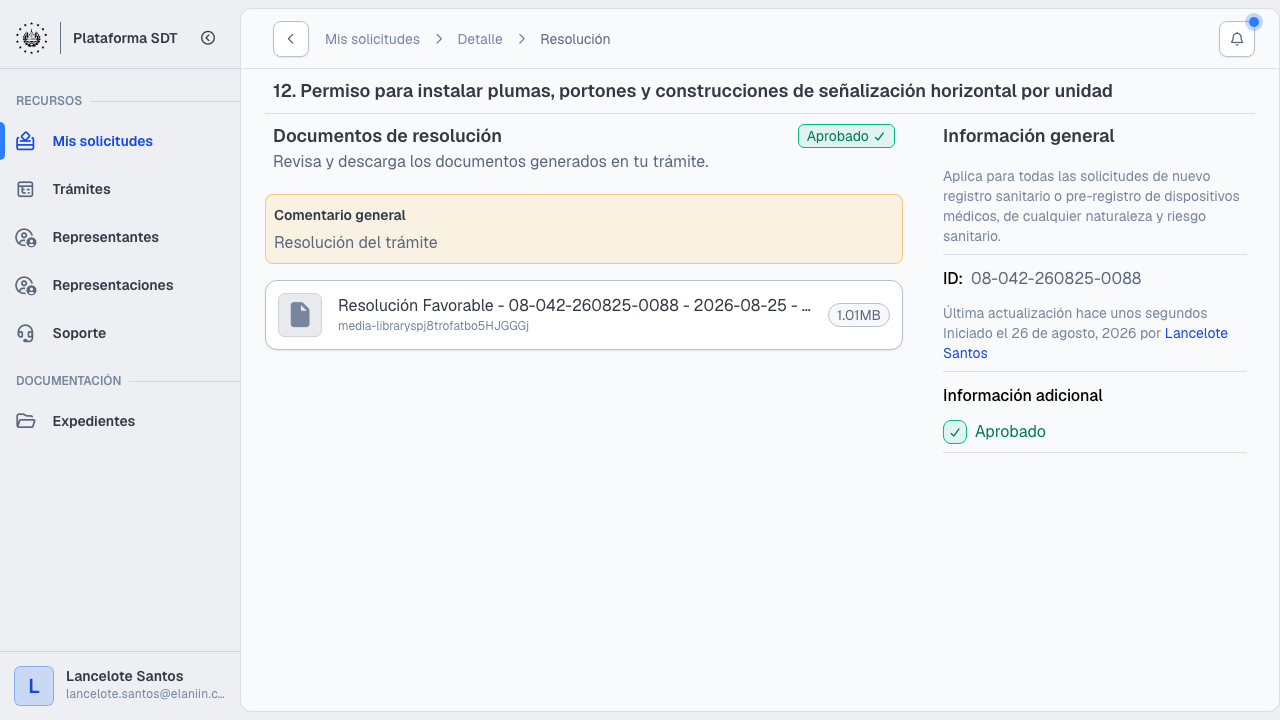This screenshot has height=720, width=1280.
Task: Click the Plataforma SDT title text
Action: coord(125,38)
